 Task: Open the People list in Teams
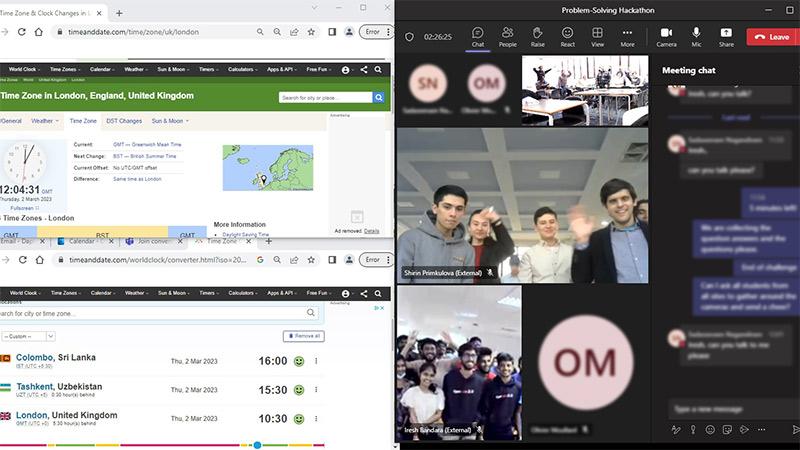tap(507, 37)
